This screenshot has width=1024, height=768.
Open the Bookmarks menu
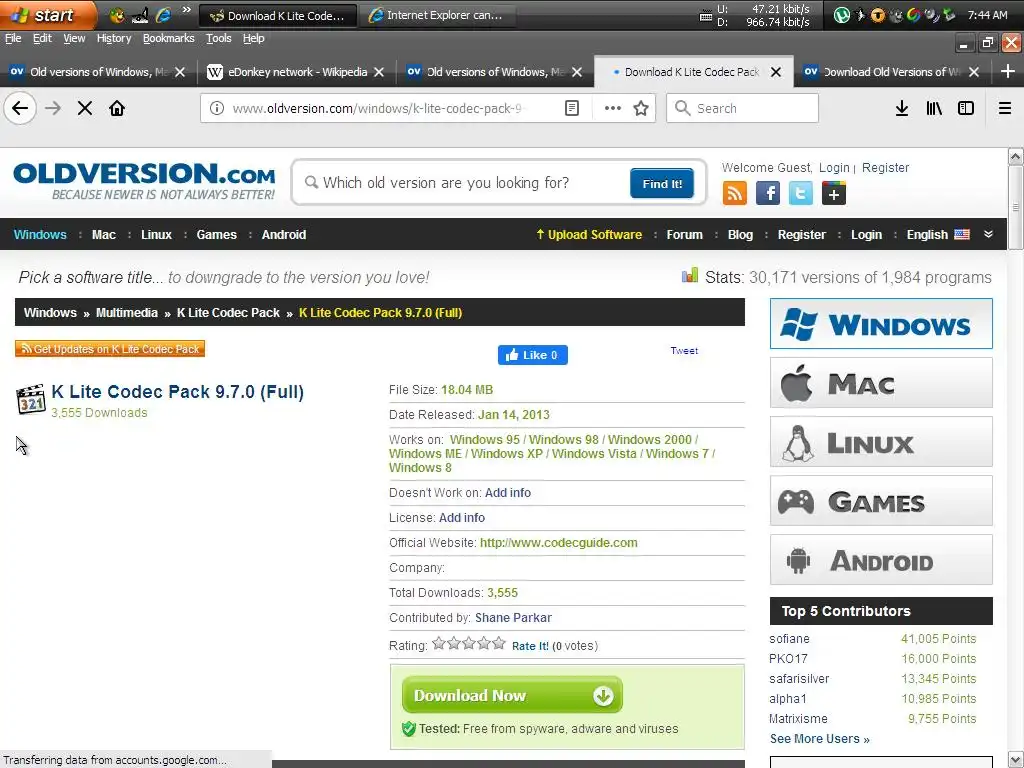point(168,38)
